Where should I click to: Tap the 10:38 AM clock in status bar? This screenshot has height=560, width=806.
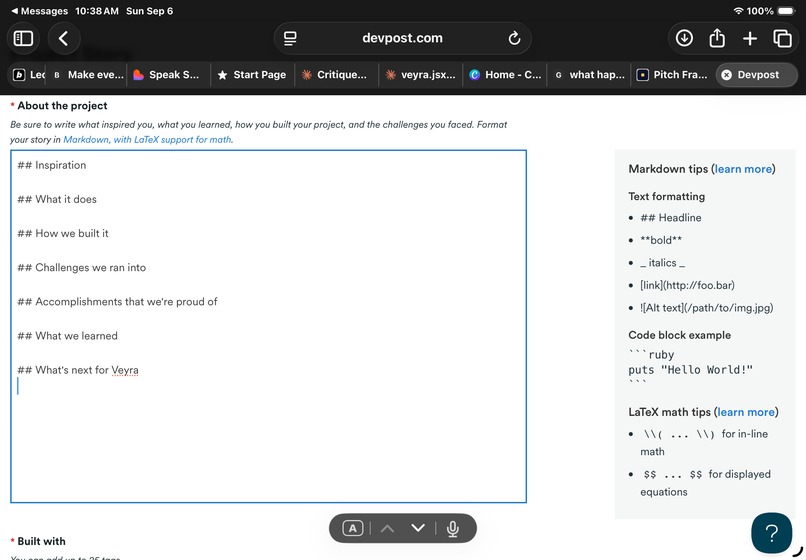[97, 11]
